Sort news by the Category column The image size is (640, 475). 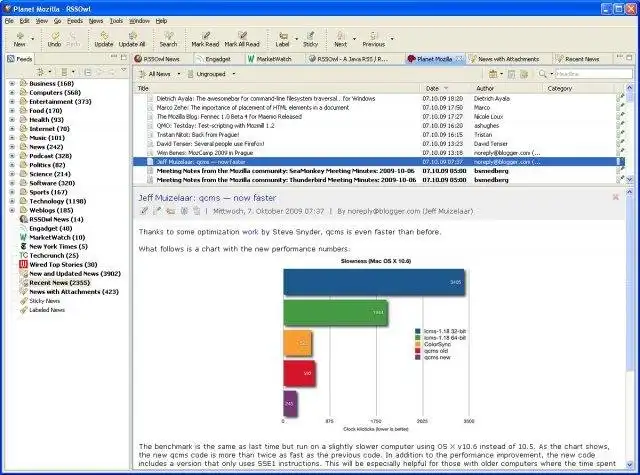click(579, 88)
